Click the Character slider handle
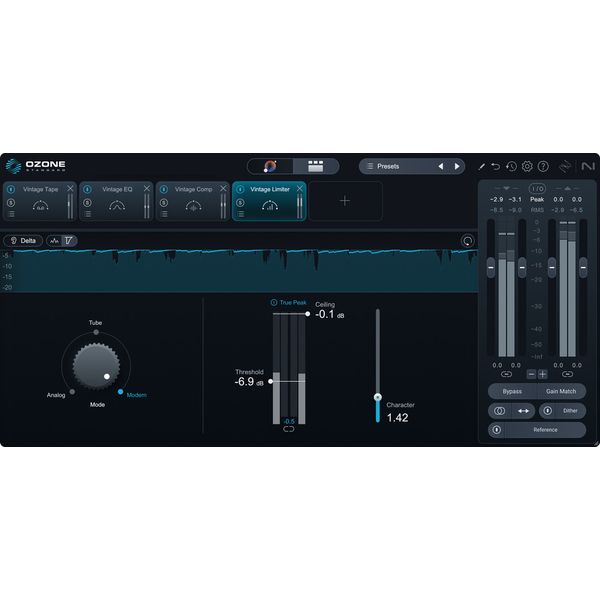This screenshot has width=600, height=600. 378,397
